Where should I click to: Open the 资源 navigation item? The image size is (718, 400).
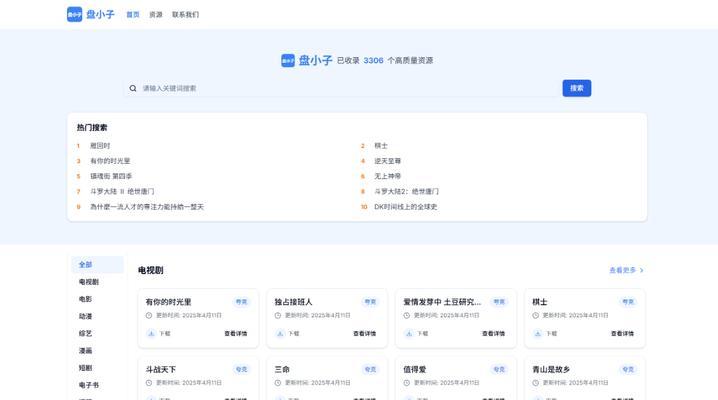[x=156, y=15]
